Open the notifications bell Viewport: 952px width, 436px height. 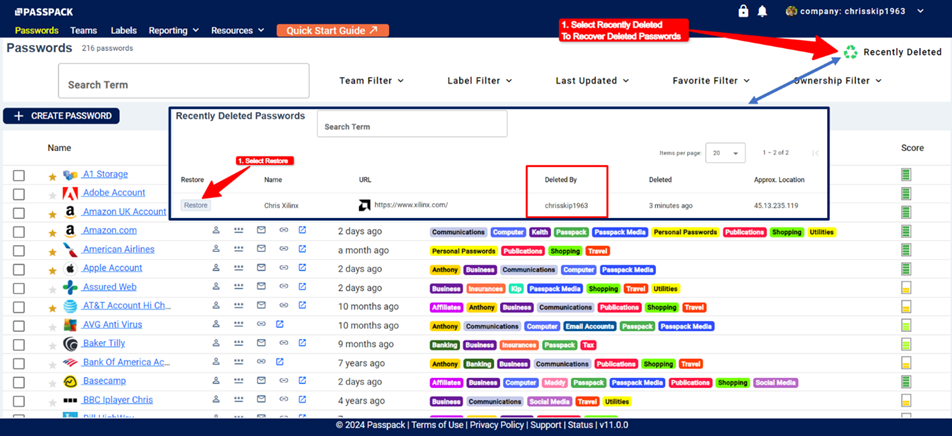tap(762, 12)
